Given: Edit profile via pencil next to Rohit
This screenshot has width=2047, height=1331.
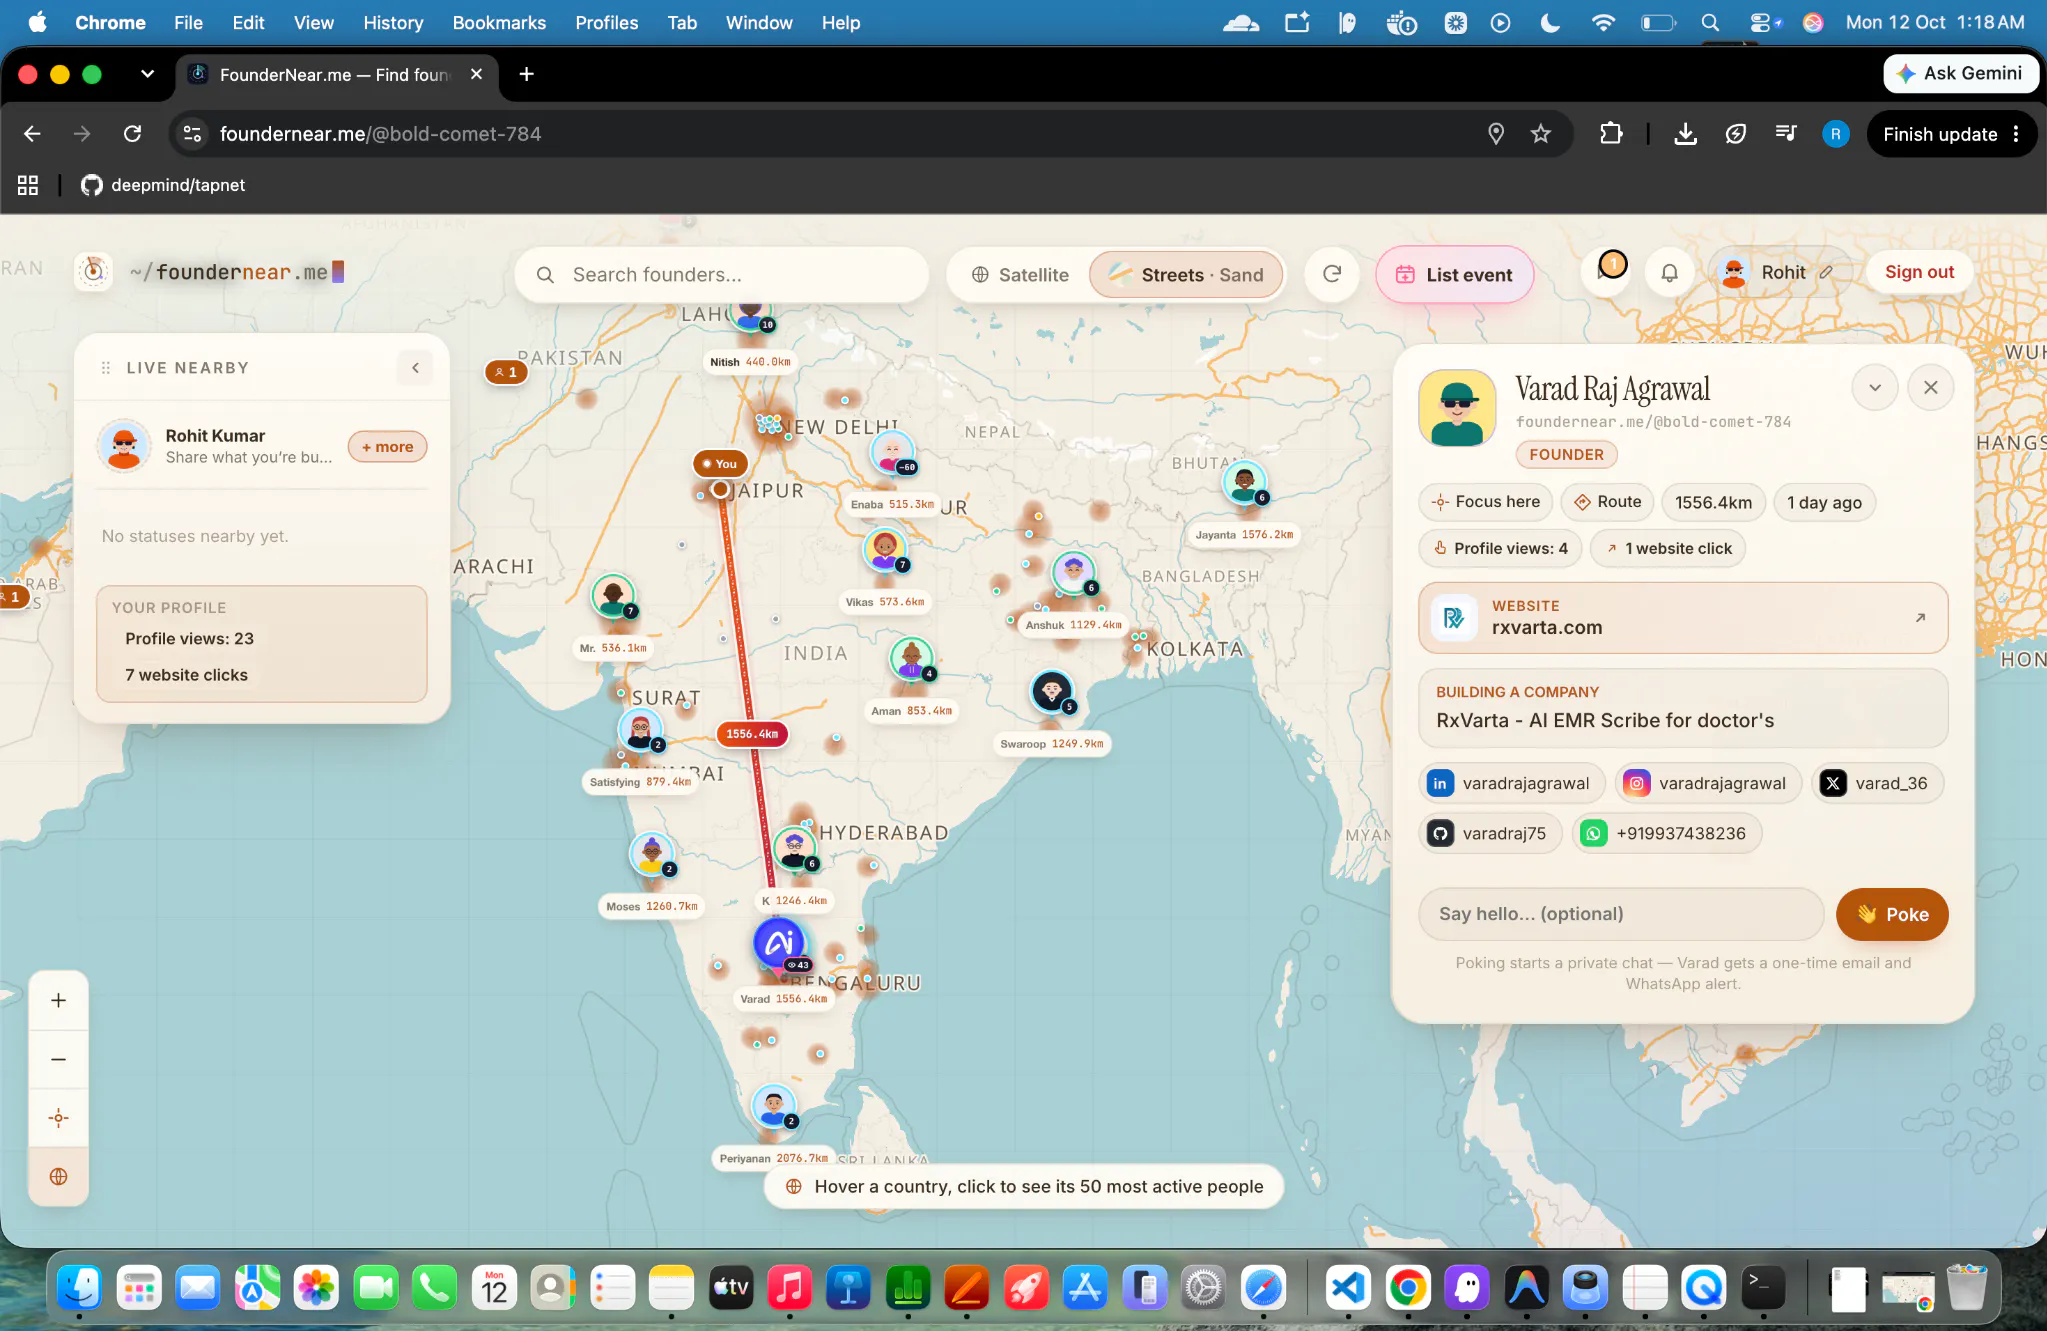Looking at the screenshot, I should [x=1826, y=272].
